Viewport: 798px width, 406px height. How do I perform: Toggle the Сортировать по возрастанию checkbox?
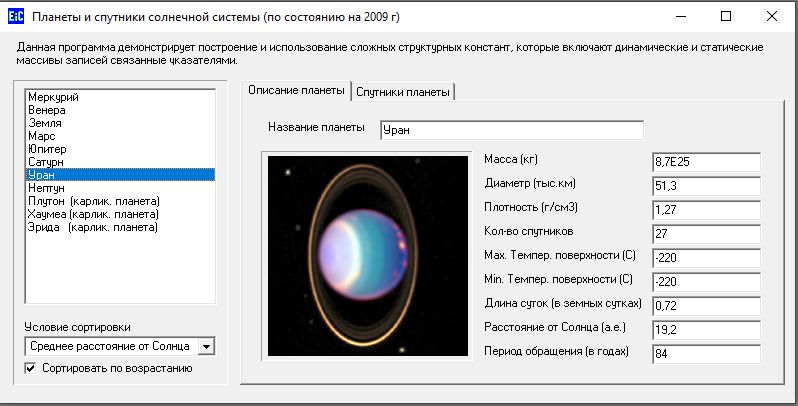(x=32, y=368)
